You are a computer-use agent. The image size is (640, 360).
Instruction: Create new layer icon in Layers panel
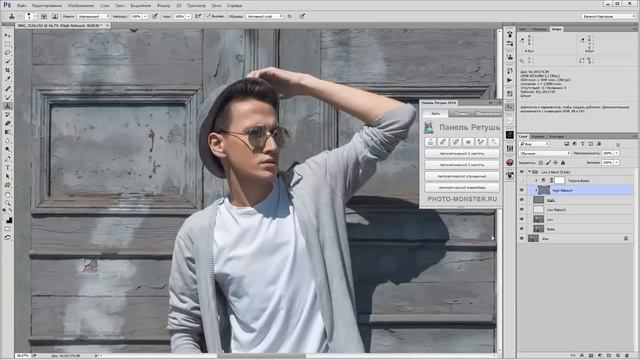pos(618,356)
